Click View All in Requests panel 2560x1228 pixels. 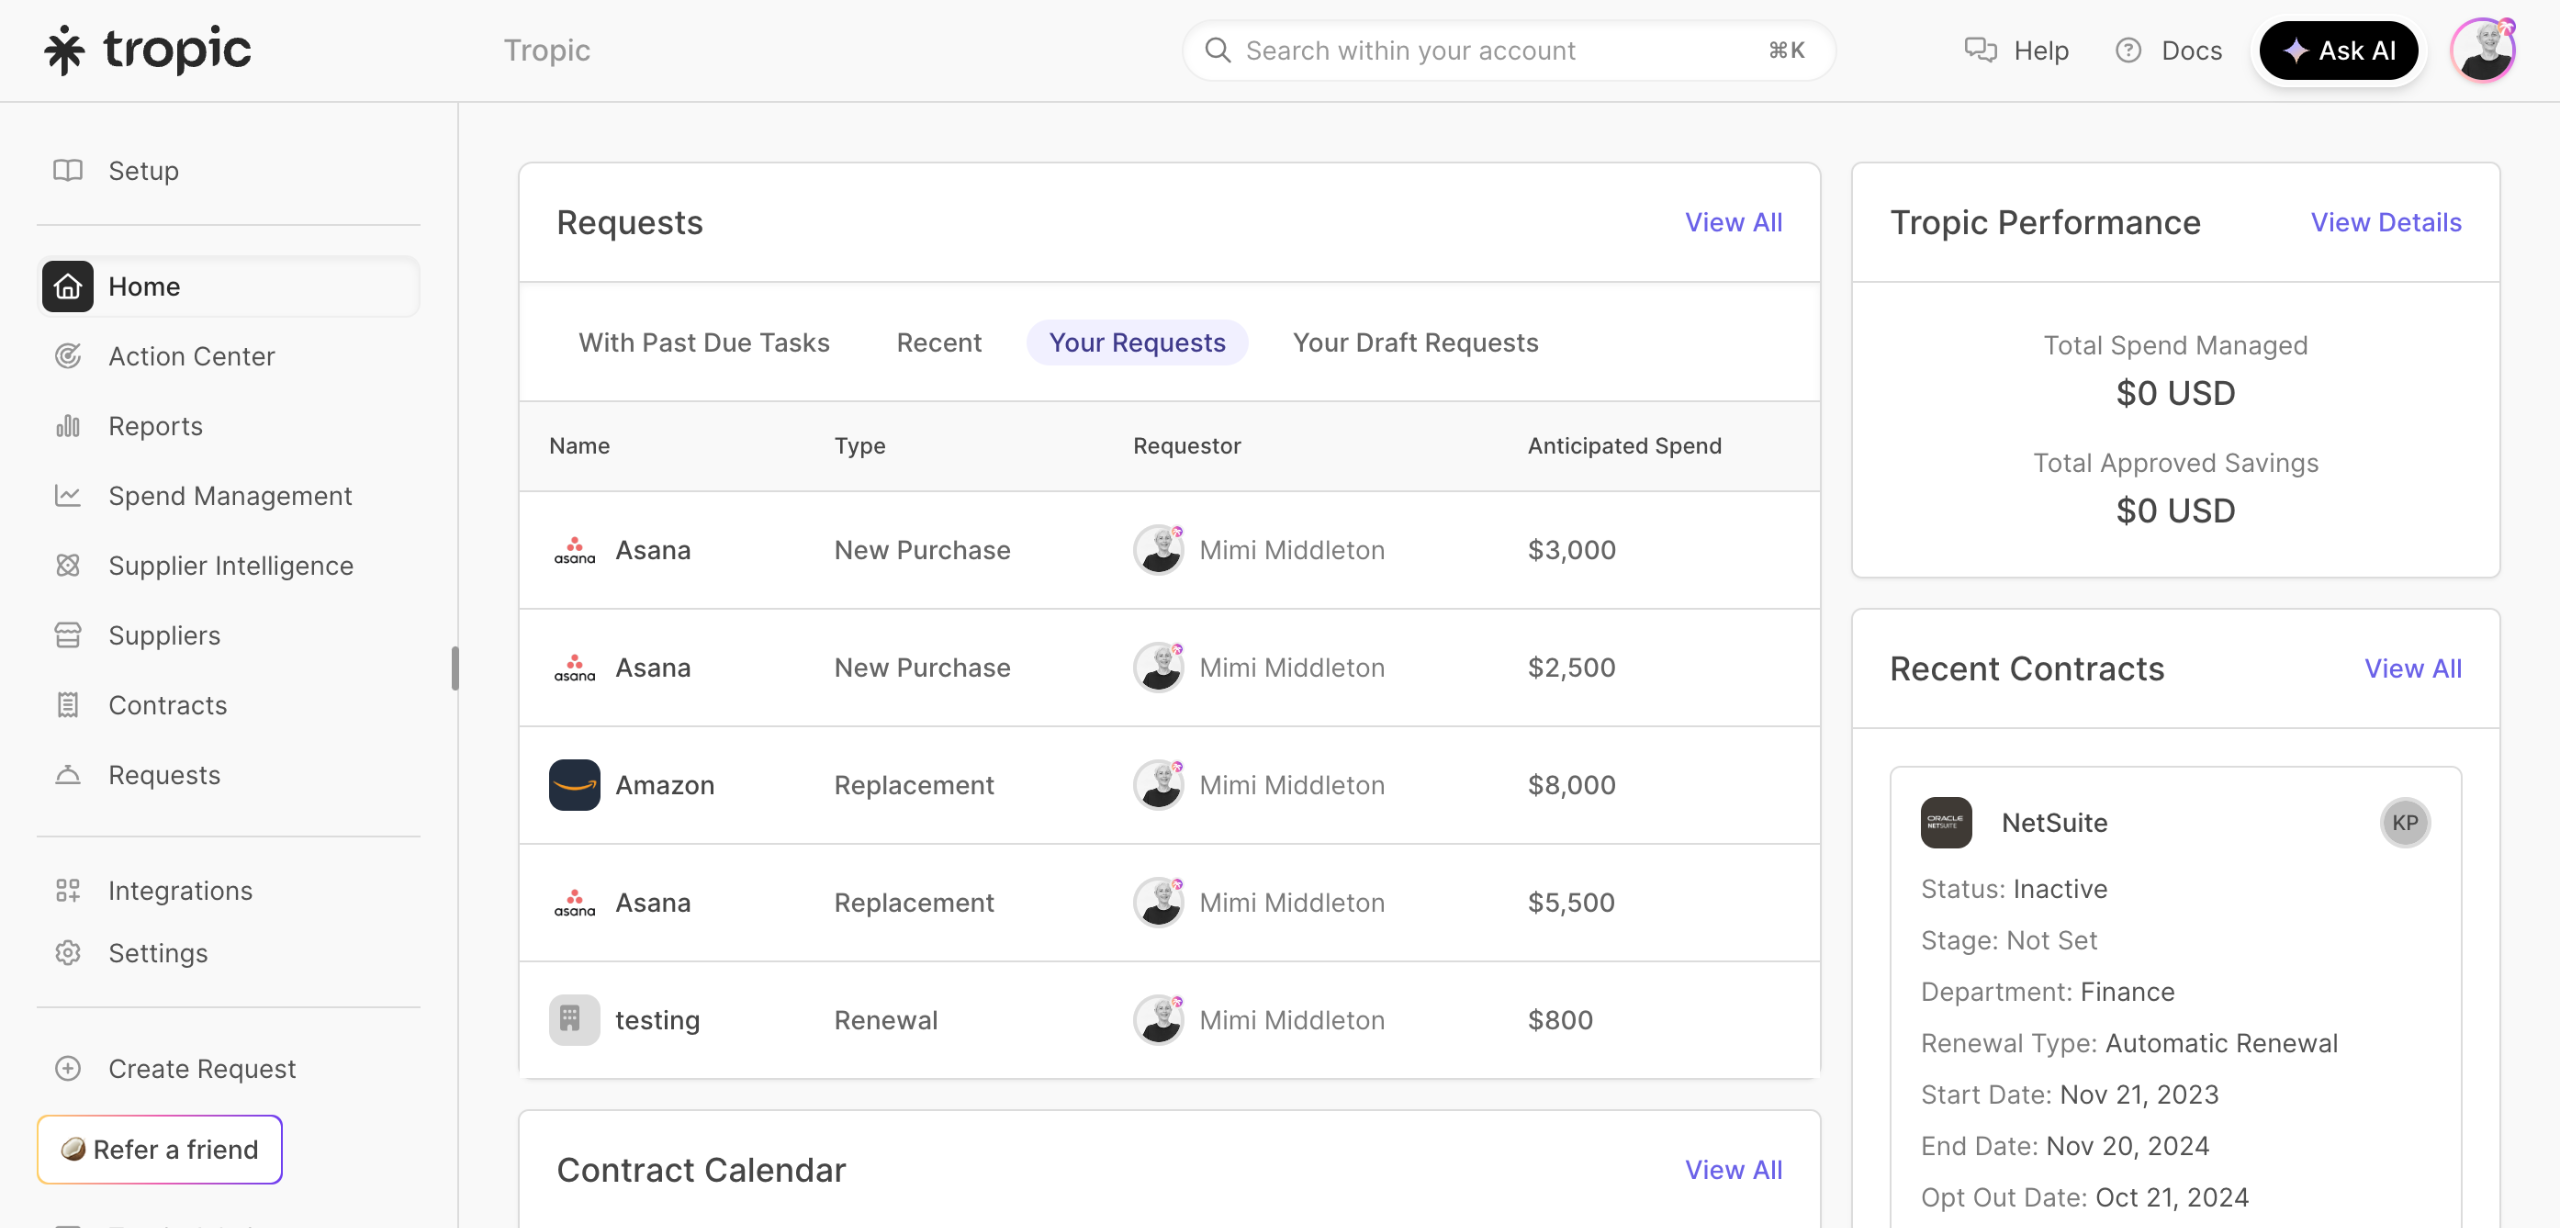tap(1733, 223)
